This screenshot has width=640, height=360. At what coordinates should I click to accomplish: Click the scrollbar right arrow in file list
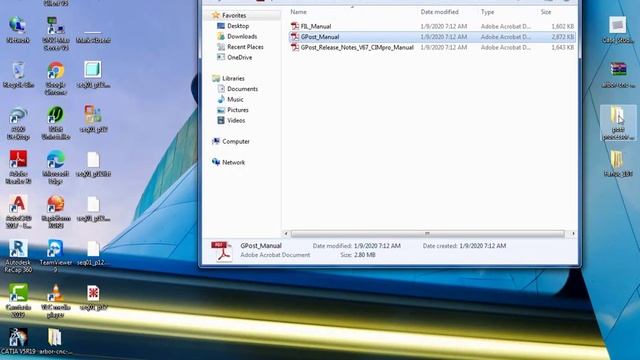click(573, 233)
